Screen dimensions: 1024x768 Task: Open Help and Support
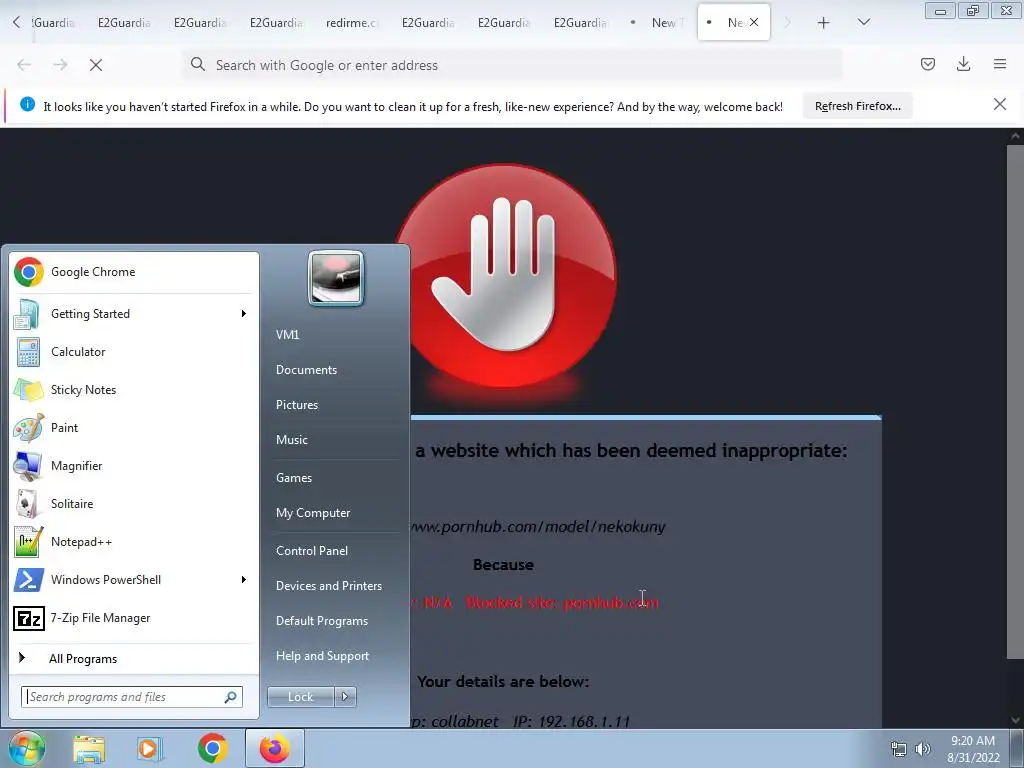[x=322, y=656]
